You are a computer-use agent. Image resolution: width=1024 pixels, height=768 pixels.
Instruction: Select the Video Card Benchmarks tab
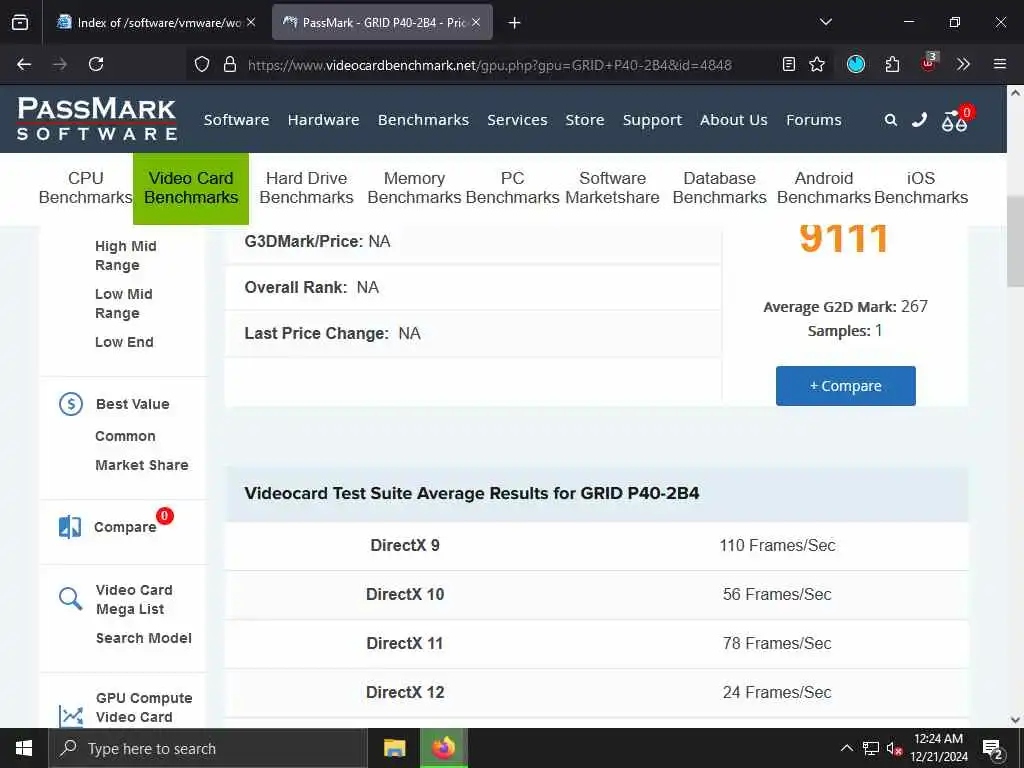click(191, 188)
